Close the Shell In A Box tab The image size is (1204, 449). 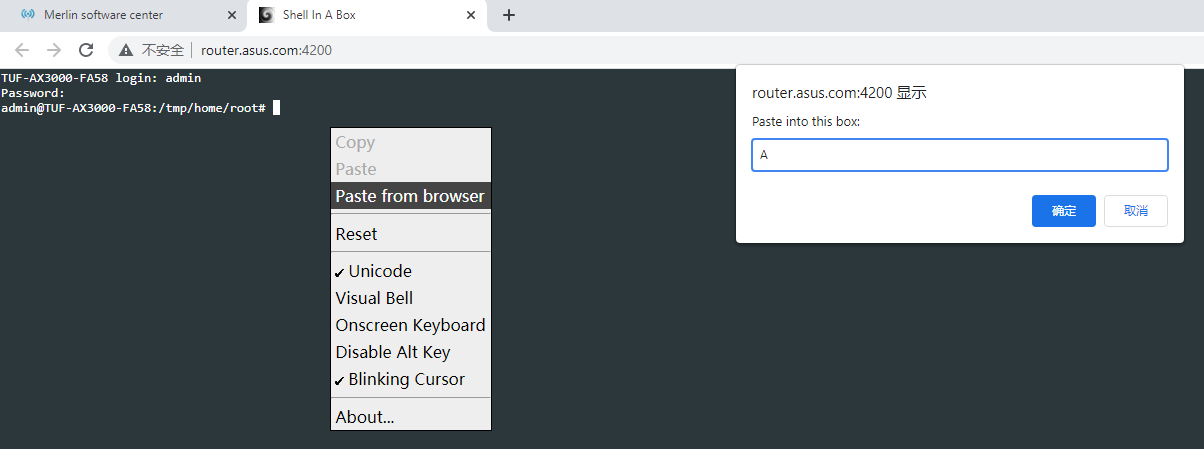469,15
